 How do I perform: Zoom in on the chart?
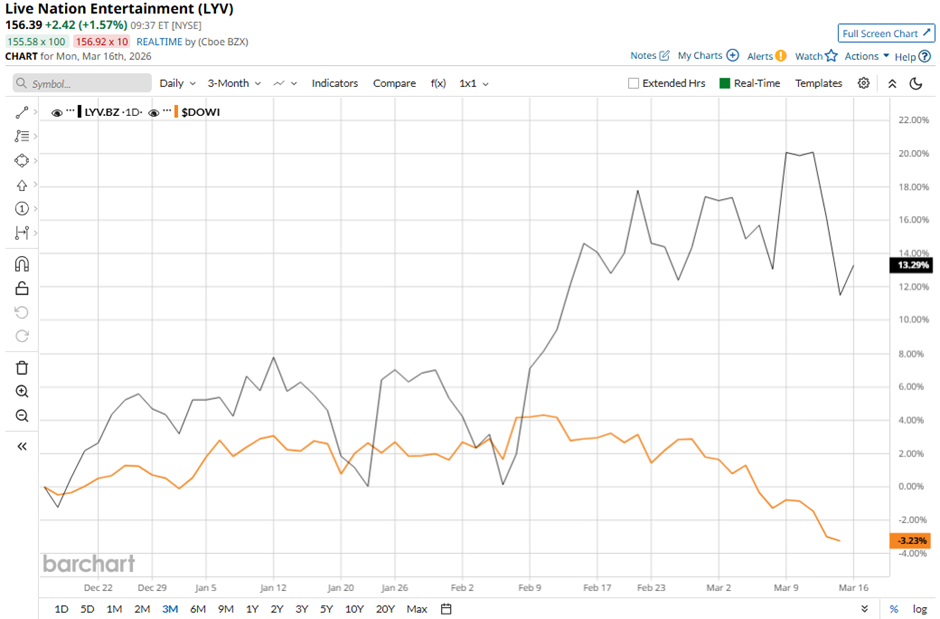click(22, 391)
